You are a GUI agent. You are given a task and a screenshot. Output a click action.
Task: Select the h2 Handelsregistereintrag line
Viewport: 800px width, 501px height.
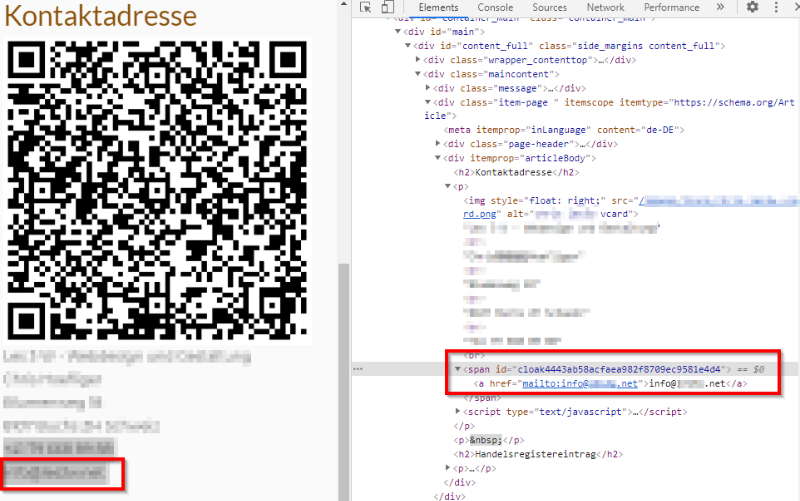pos(538,454)
